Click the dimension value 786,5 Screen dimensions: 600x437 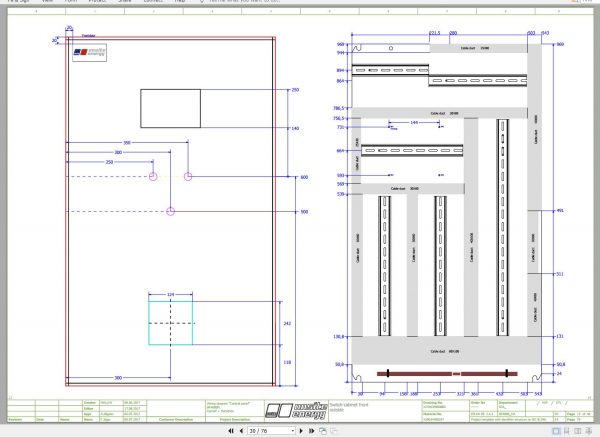coord(339,108)
